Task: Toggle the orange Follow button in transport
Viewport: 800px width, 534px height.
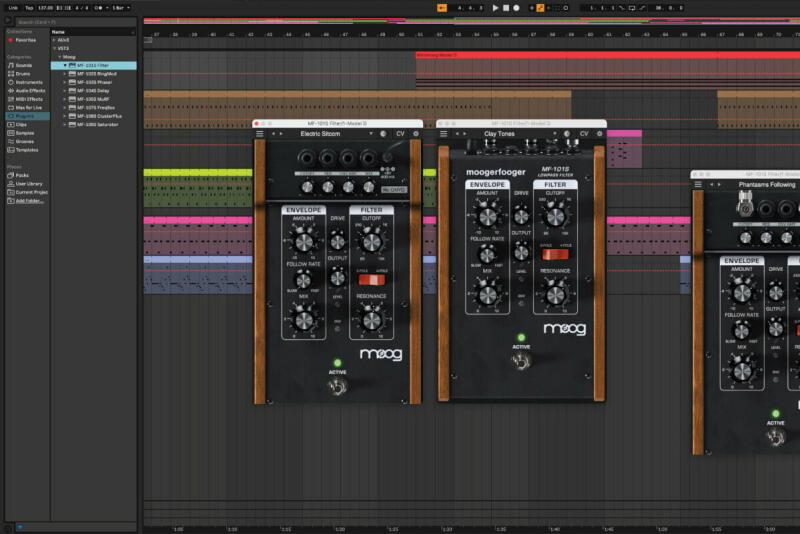Action: tap(442, 8)
